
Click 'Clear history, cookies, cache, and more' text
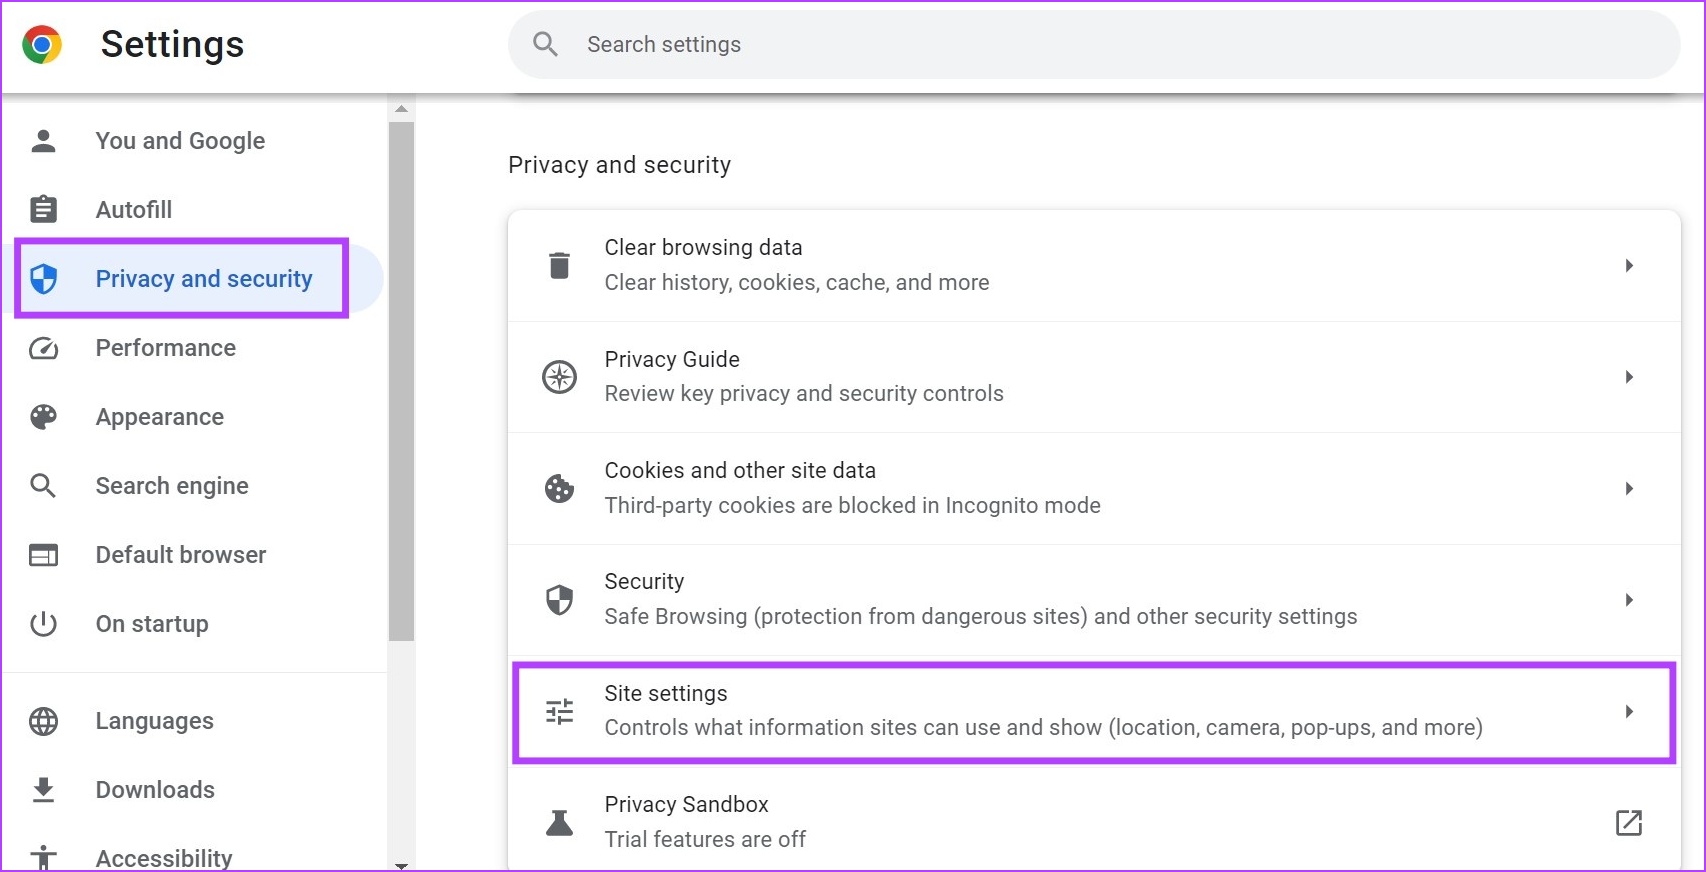pos(797,283)
